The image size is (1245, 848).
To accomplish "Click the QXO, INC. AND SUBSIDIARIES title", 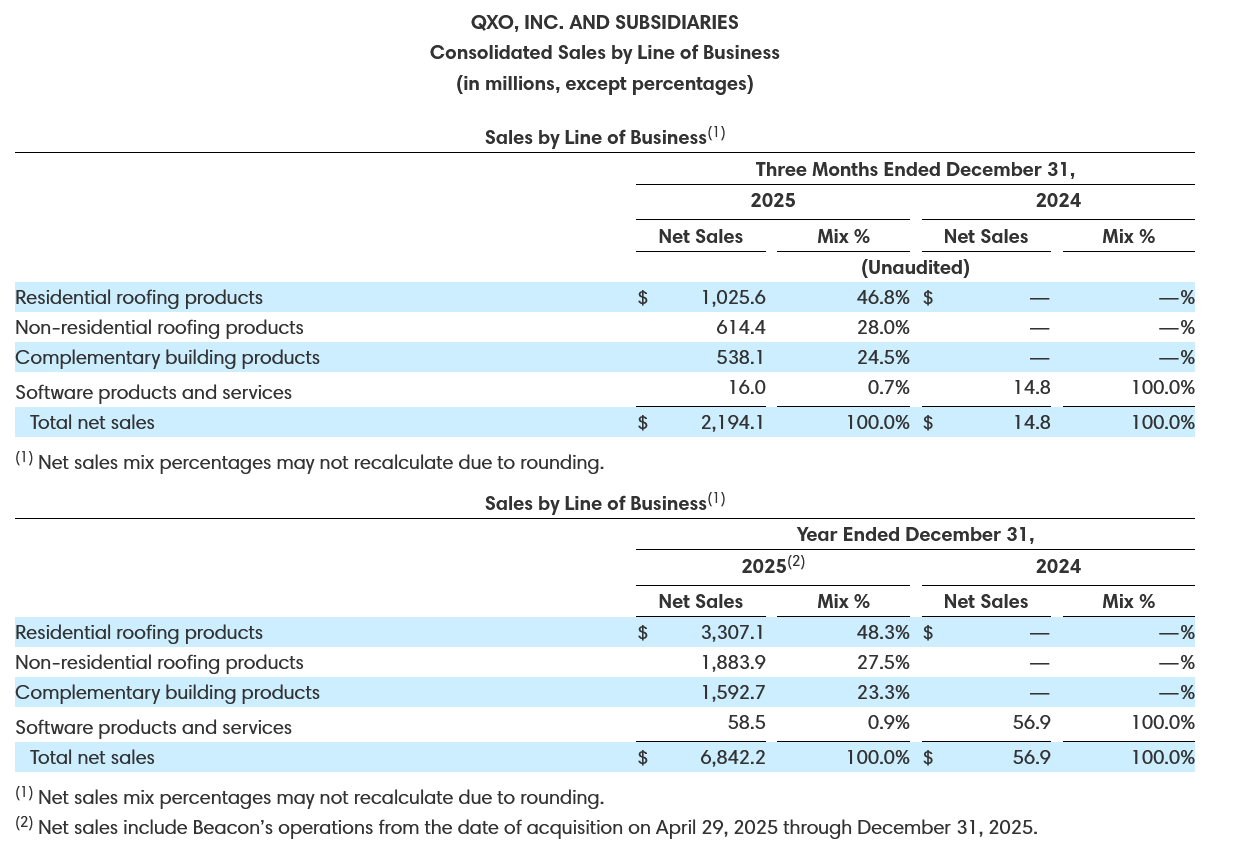I will pos(604,21).
